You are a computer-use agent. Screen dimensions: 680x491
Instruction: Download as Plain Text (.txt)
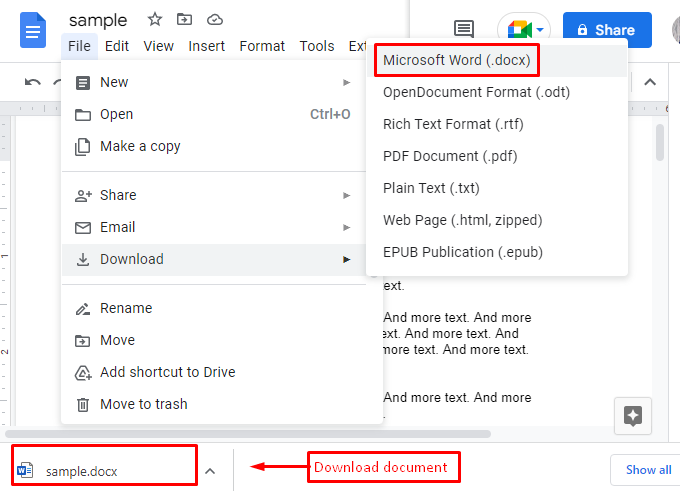(x=497, y=189)
